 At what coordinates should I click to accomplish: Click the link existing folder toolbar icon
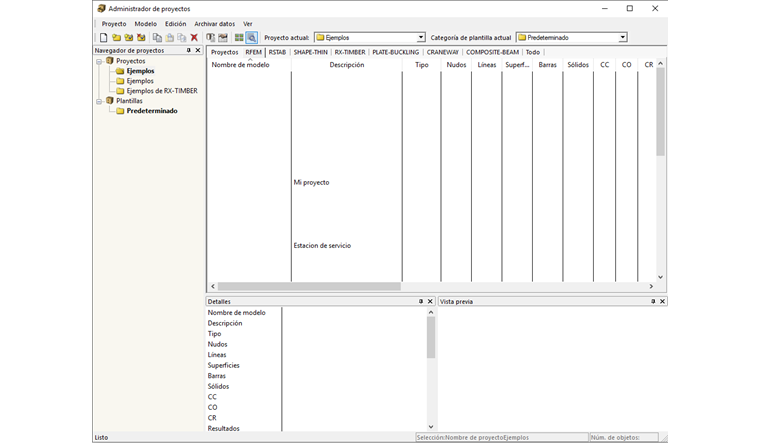[x=128, y=37]
